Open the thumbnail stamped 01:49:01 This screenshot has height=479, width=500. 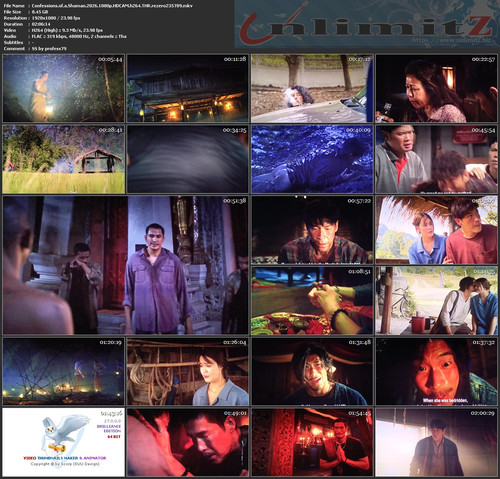tap(188, 442)
